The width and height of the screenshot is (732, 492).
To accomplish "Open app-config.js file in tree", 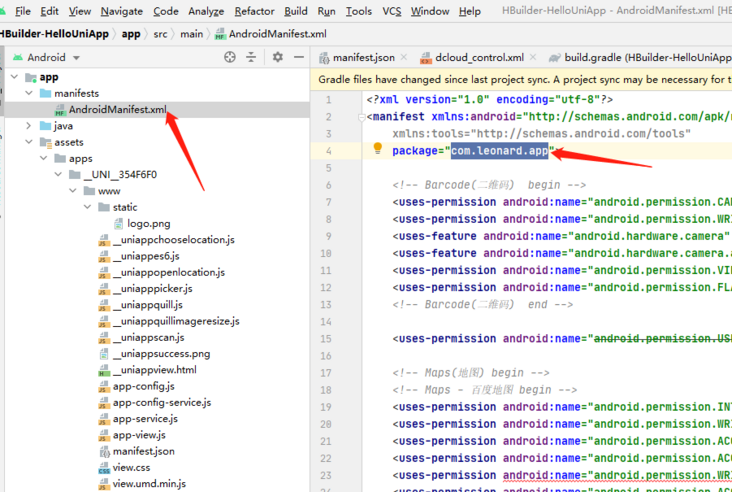I will pos(143,387).
